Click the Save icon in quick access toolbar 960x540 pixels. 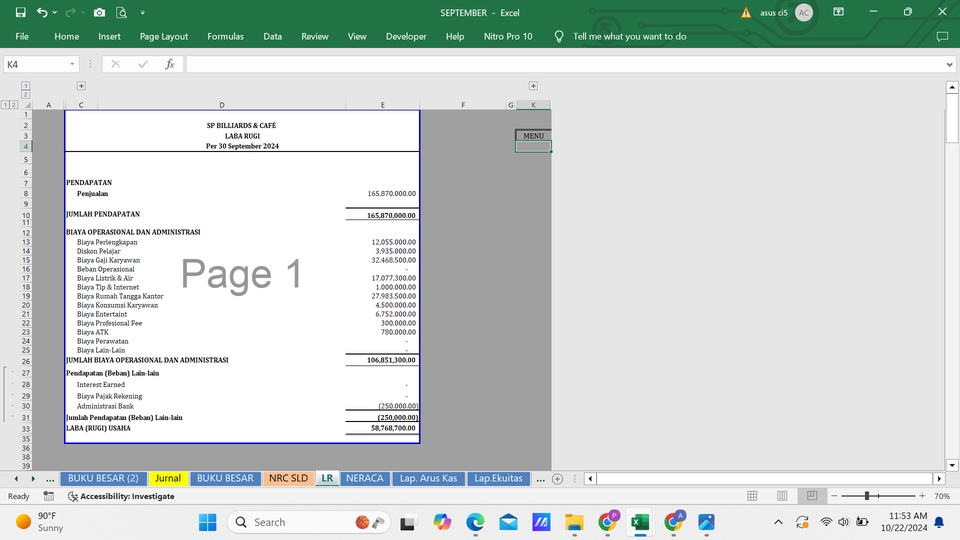click(20, 12)
